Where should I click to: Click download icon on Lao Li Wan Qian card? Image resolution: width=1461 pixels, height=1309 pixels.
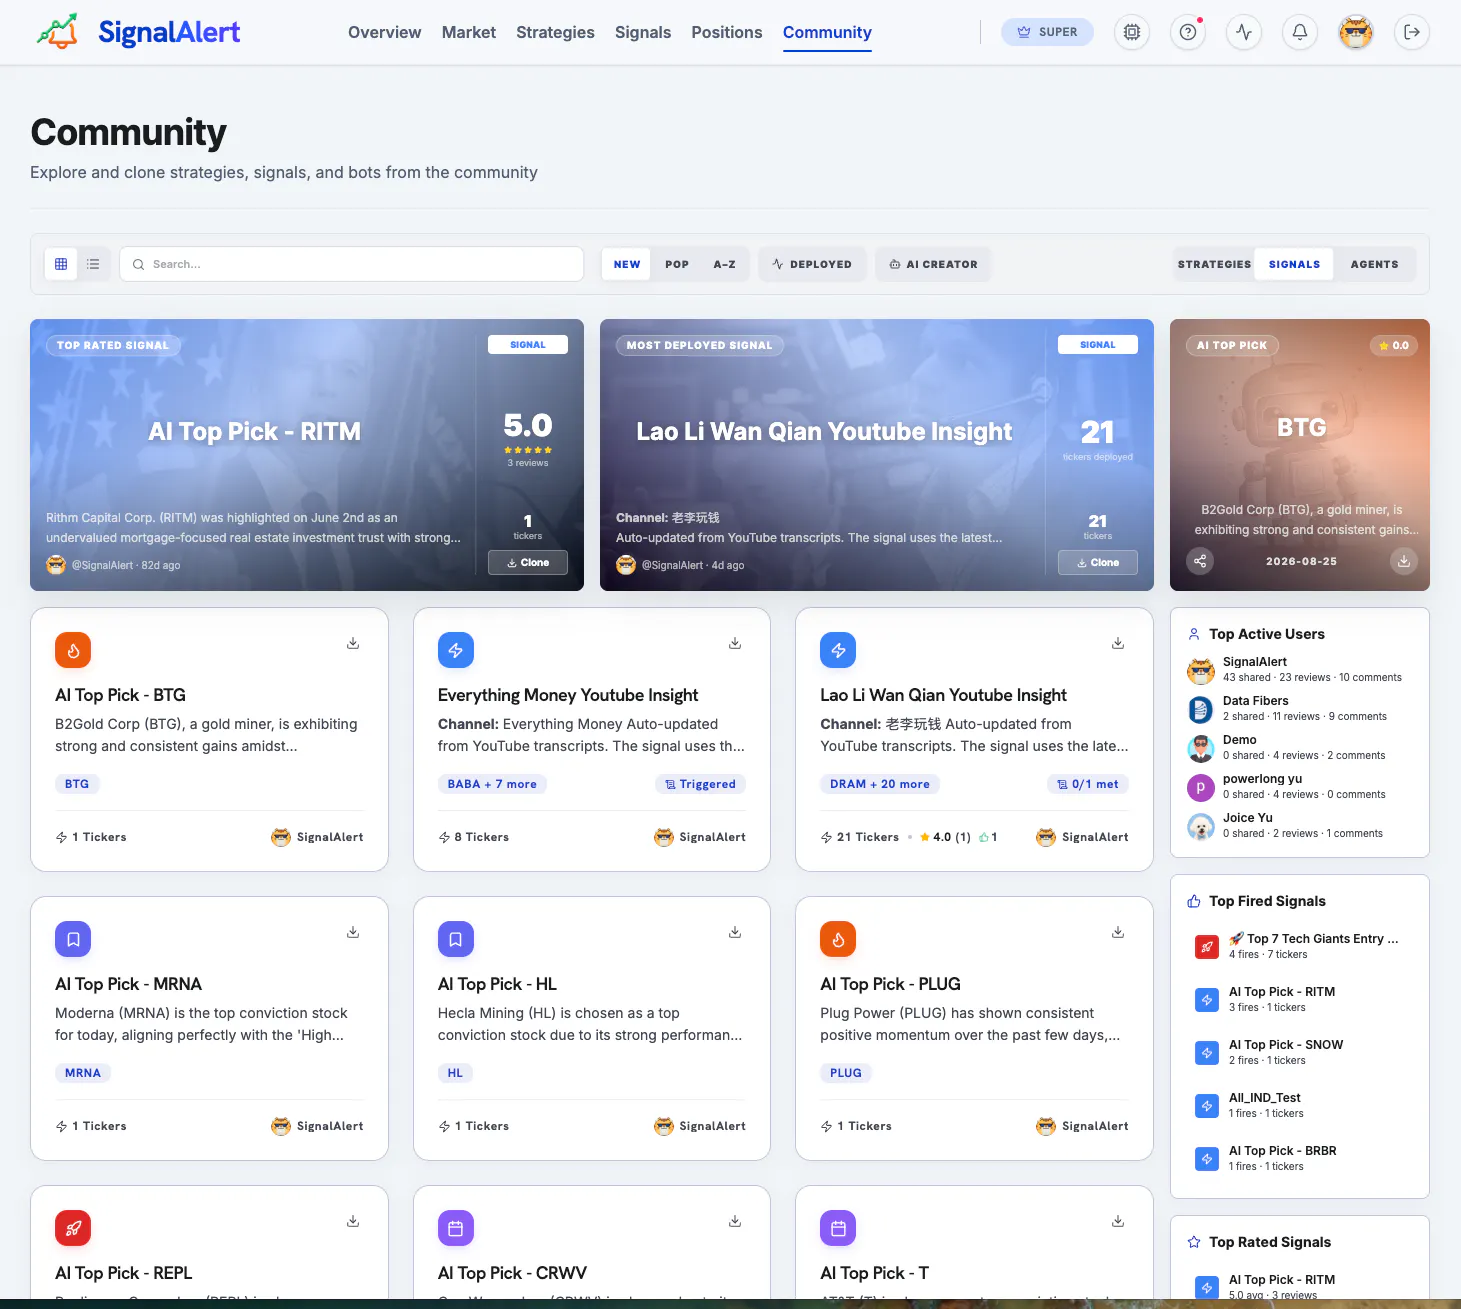point(1118,643)
